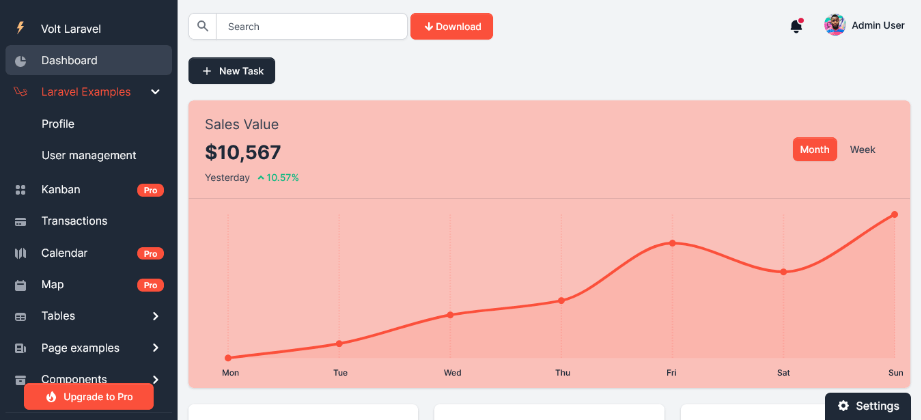The height and width of the screenshot is (420, 921).
Task: Click the Dashboard pie chart icon
Action: [21, 61]
